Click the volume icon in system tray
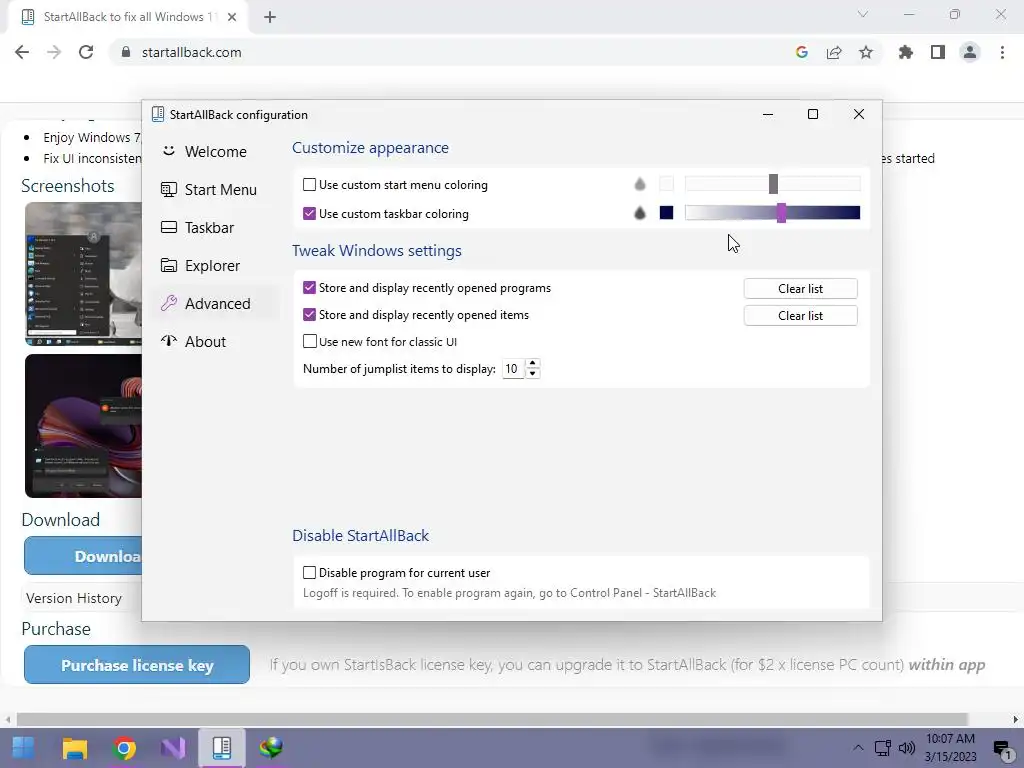Screen dimensions: 1024x768 (x=906, y=748)
